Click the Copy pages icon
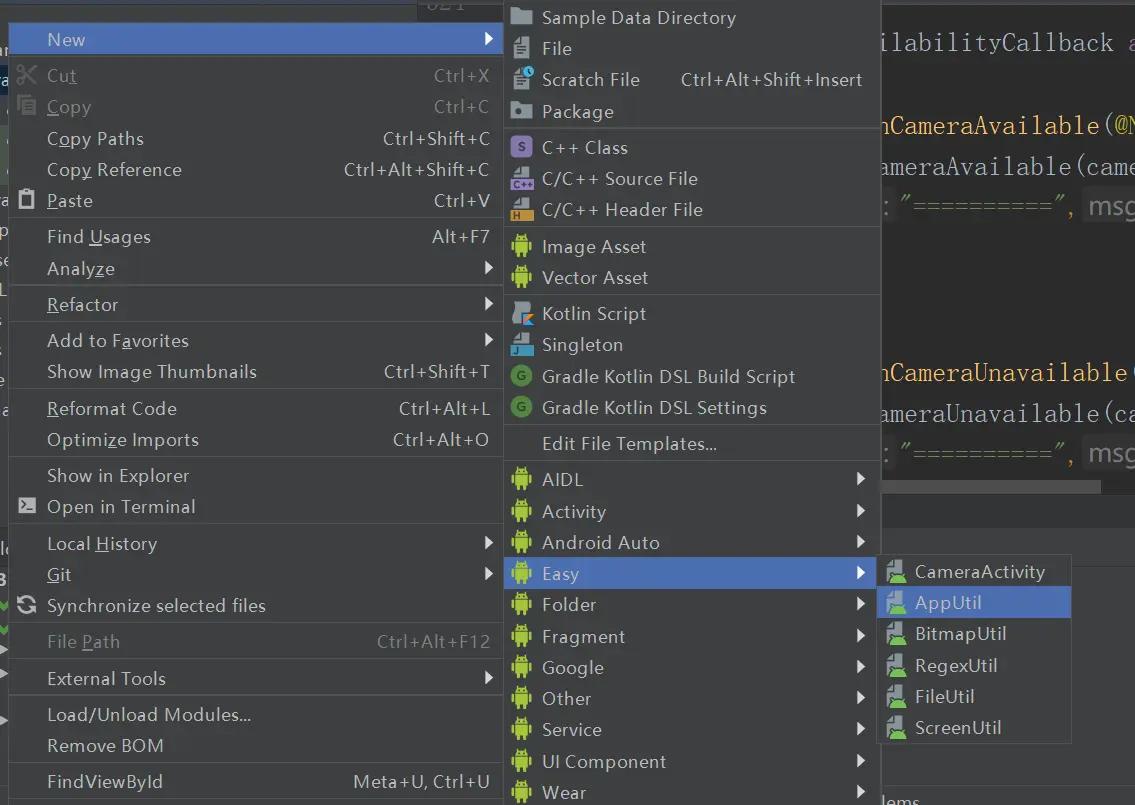Screen dimensions: 1135x805 (x=27, y=106)
